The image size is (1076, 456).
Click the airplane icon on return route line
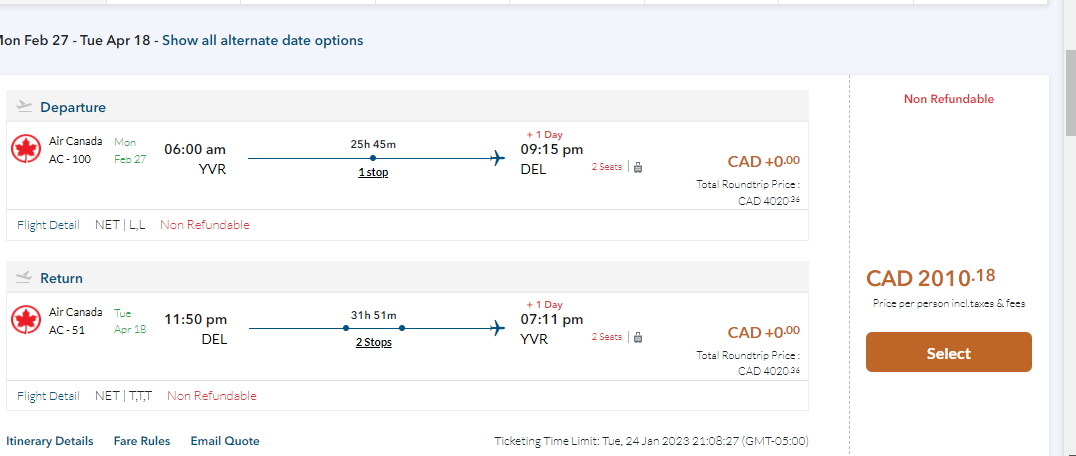(498, 328)
